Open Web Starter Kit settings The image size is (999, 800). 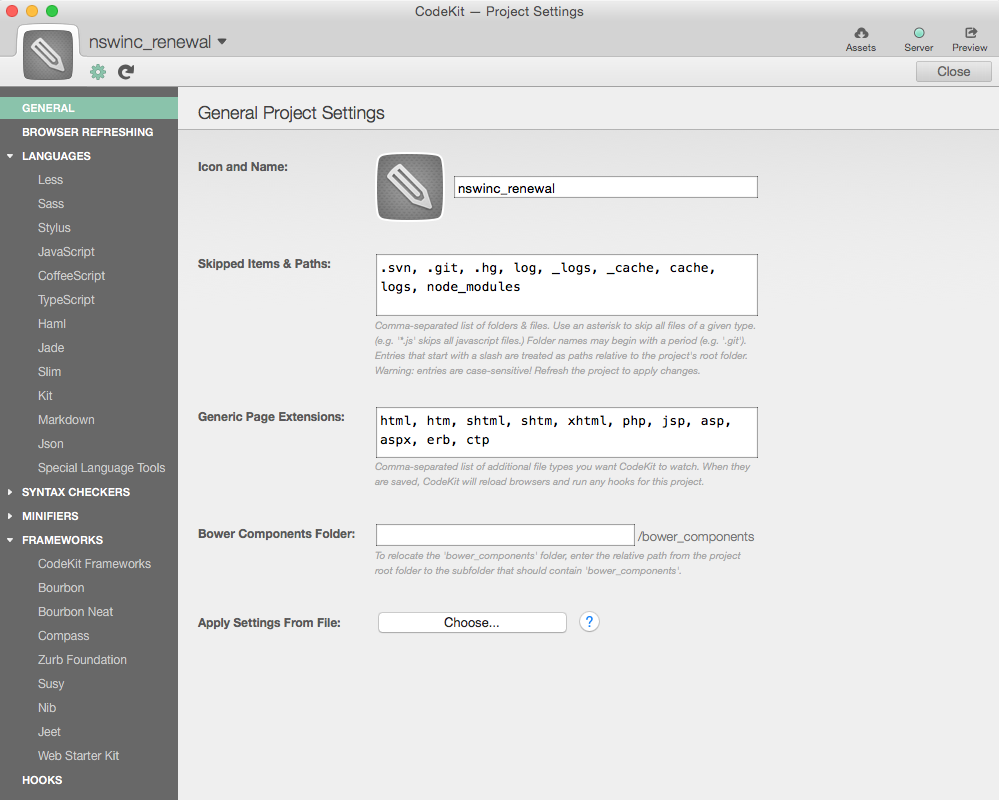pos(78,756)
